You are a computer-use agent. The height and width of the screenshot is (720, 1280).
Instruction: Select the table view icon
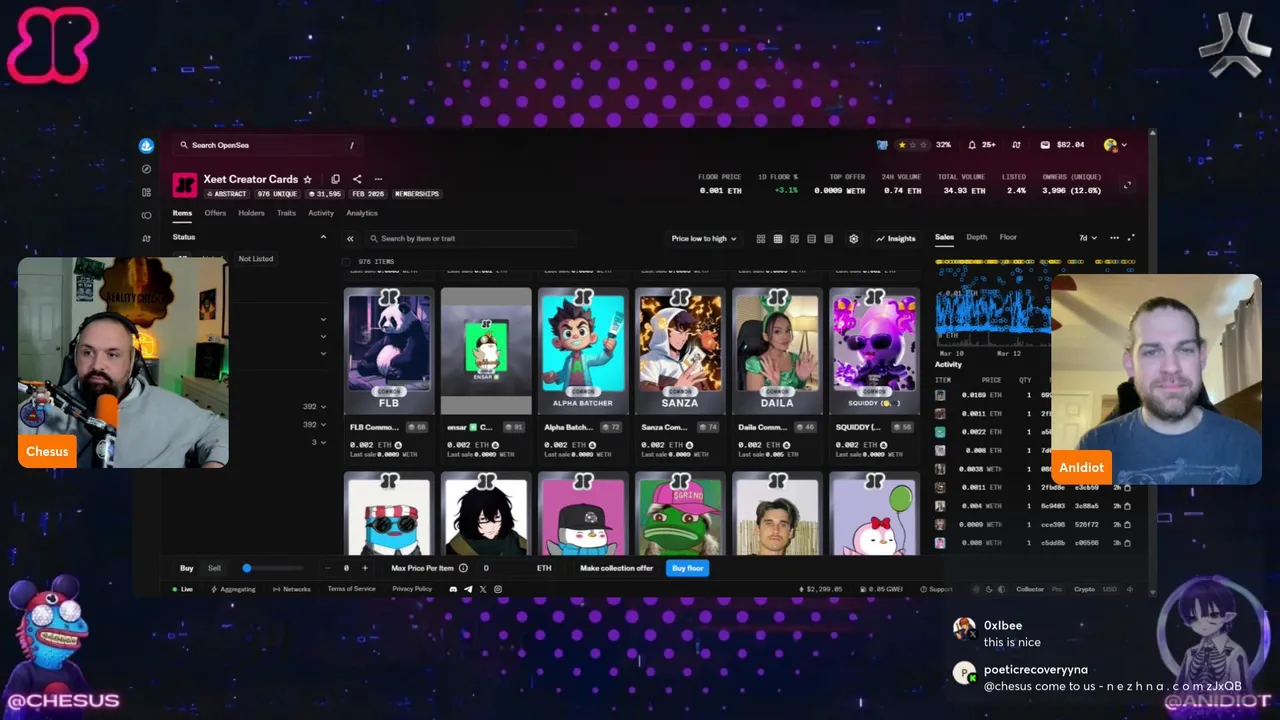point(828,239)
